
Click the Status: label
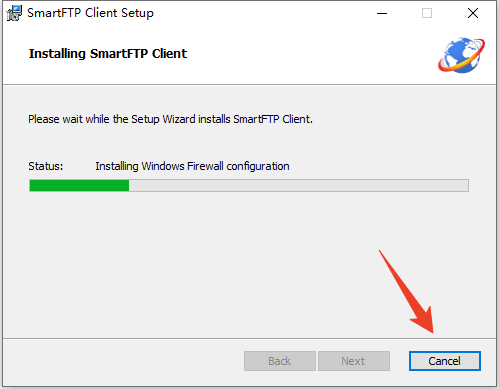[x=46, y=166]
